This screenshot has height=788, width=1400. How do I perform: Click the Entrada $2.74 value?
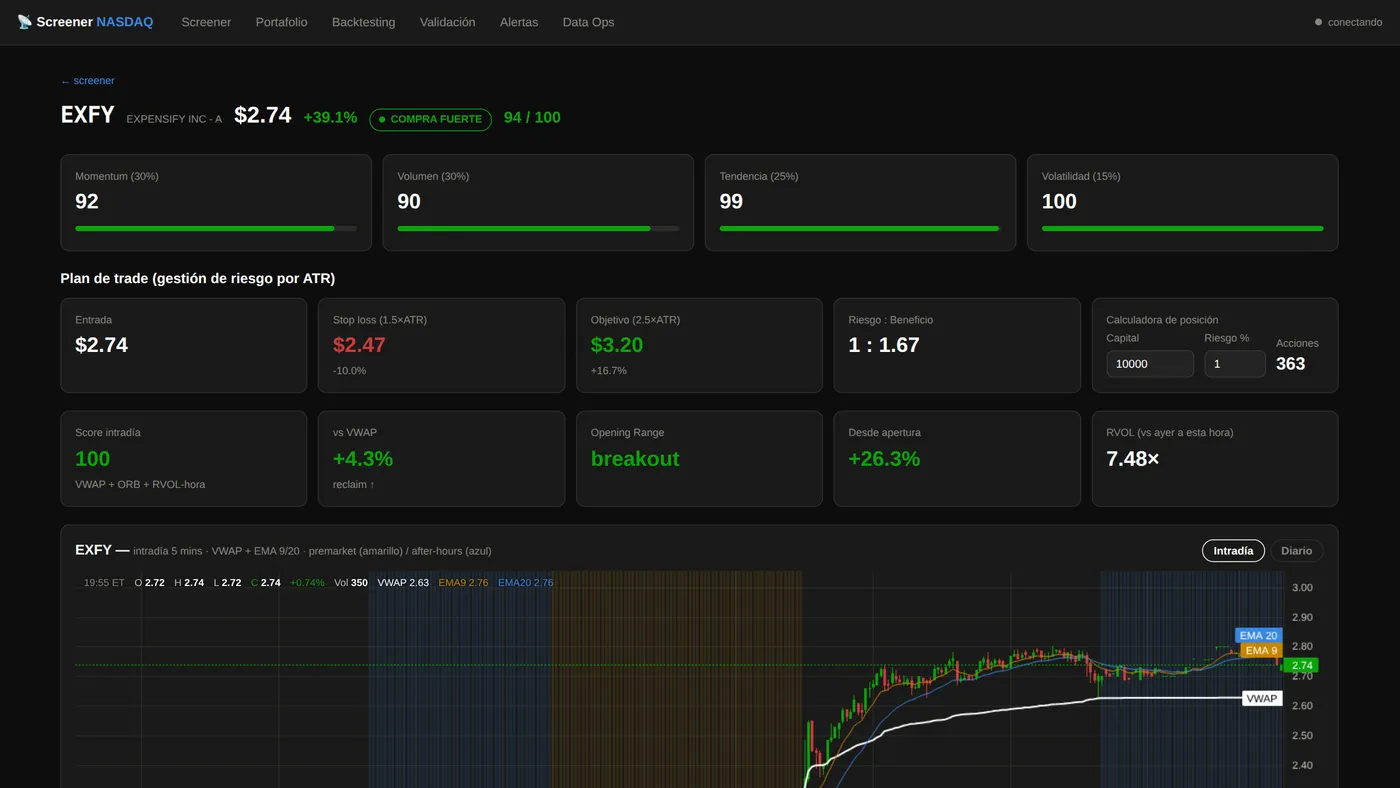point(102,345)
